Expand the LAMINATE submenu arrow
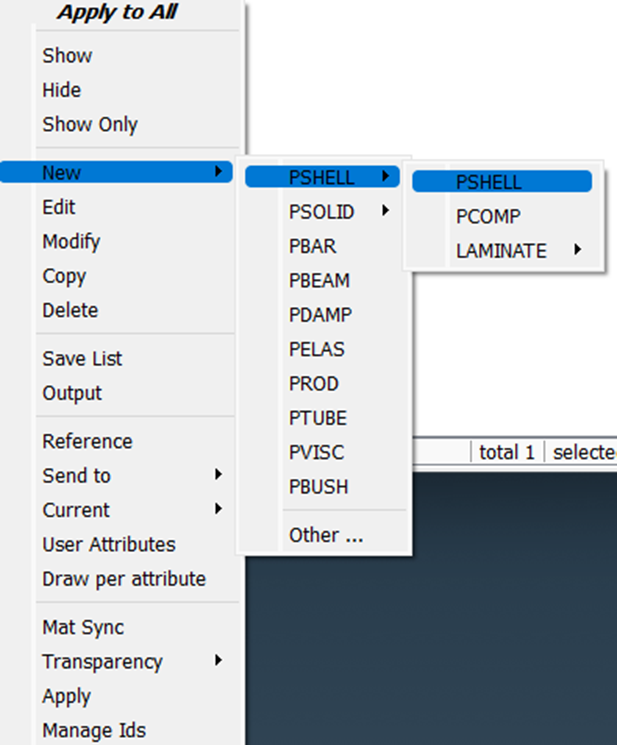 (577, 250)
